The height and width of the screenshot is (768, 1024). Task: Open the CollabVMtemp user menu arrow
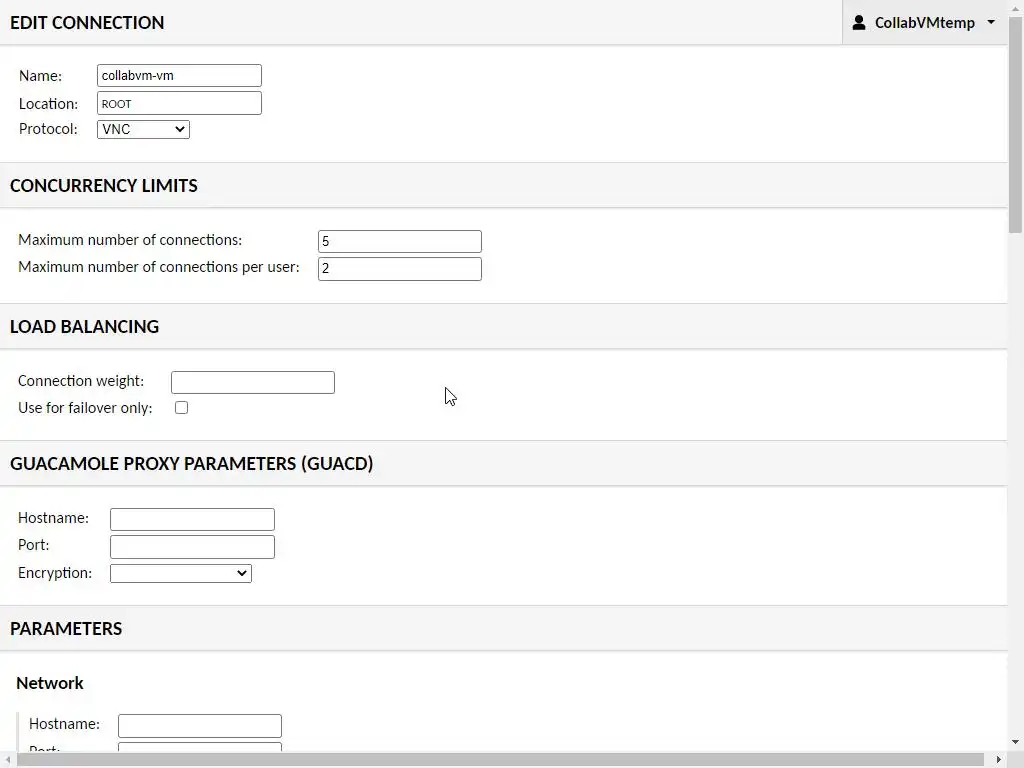click(991, 22)
